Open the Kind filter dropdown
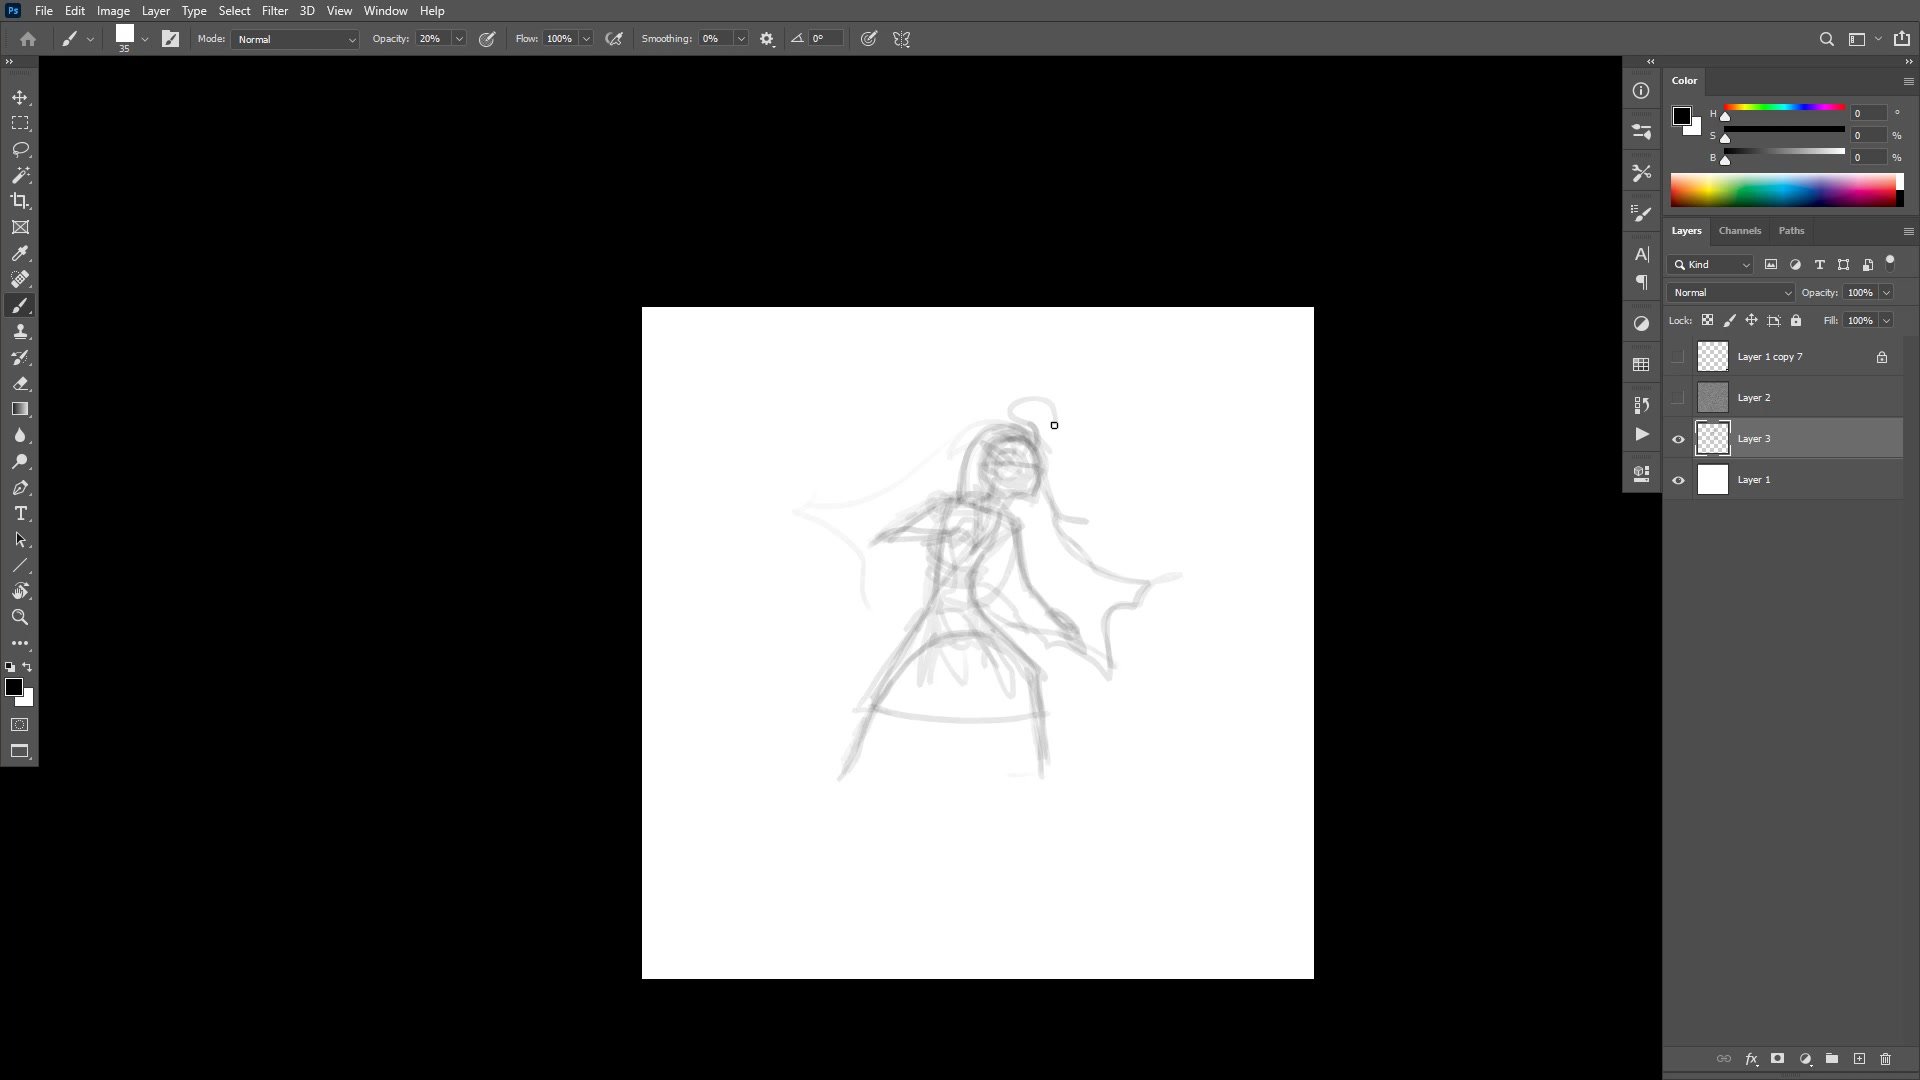Viewport: 1920px width, 1080px height. 1712,265
